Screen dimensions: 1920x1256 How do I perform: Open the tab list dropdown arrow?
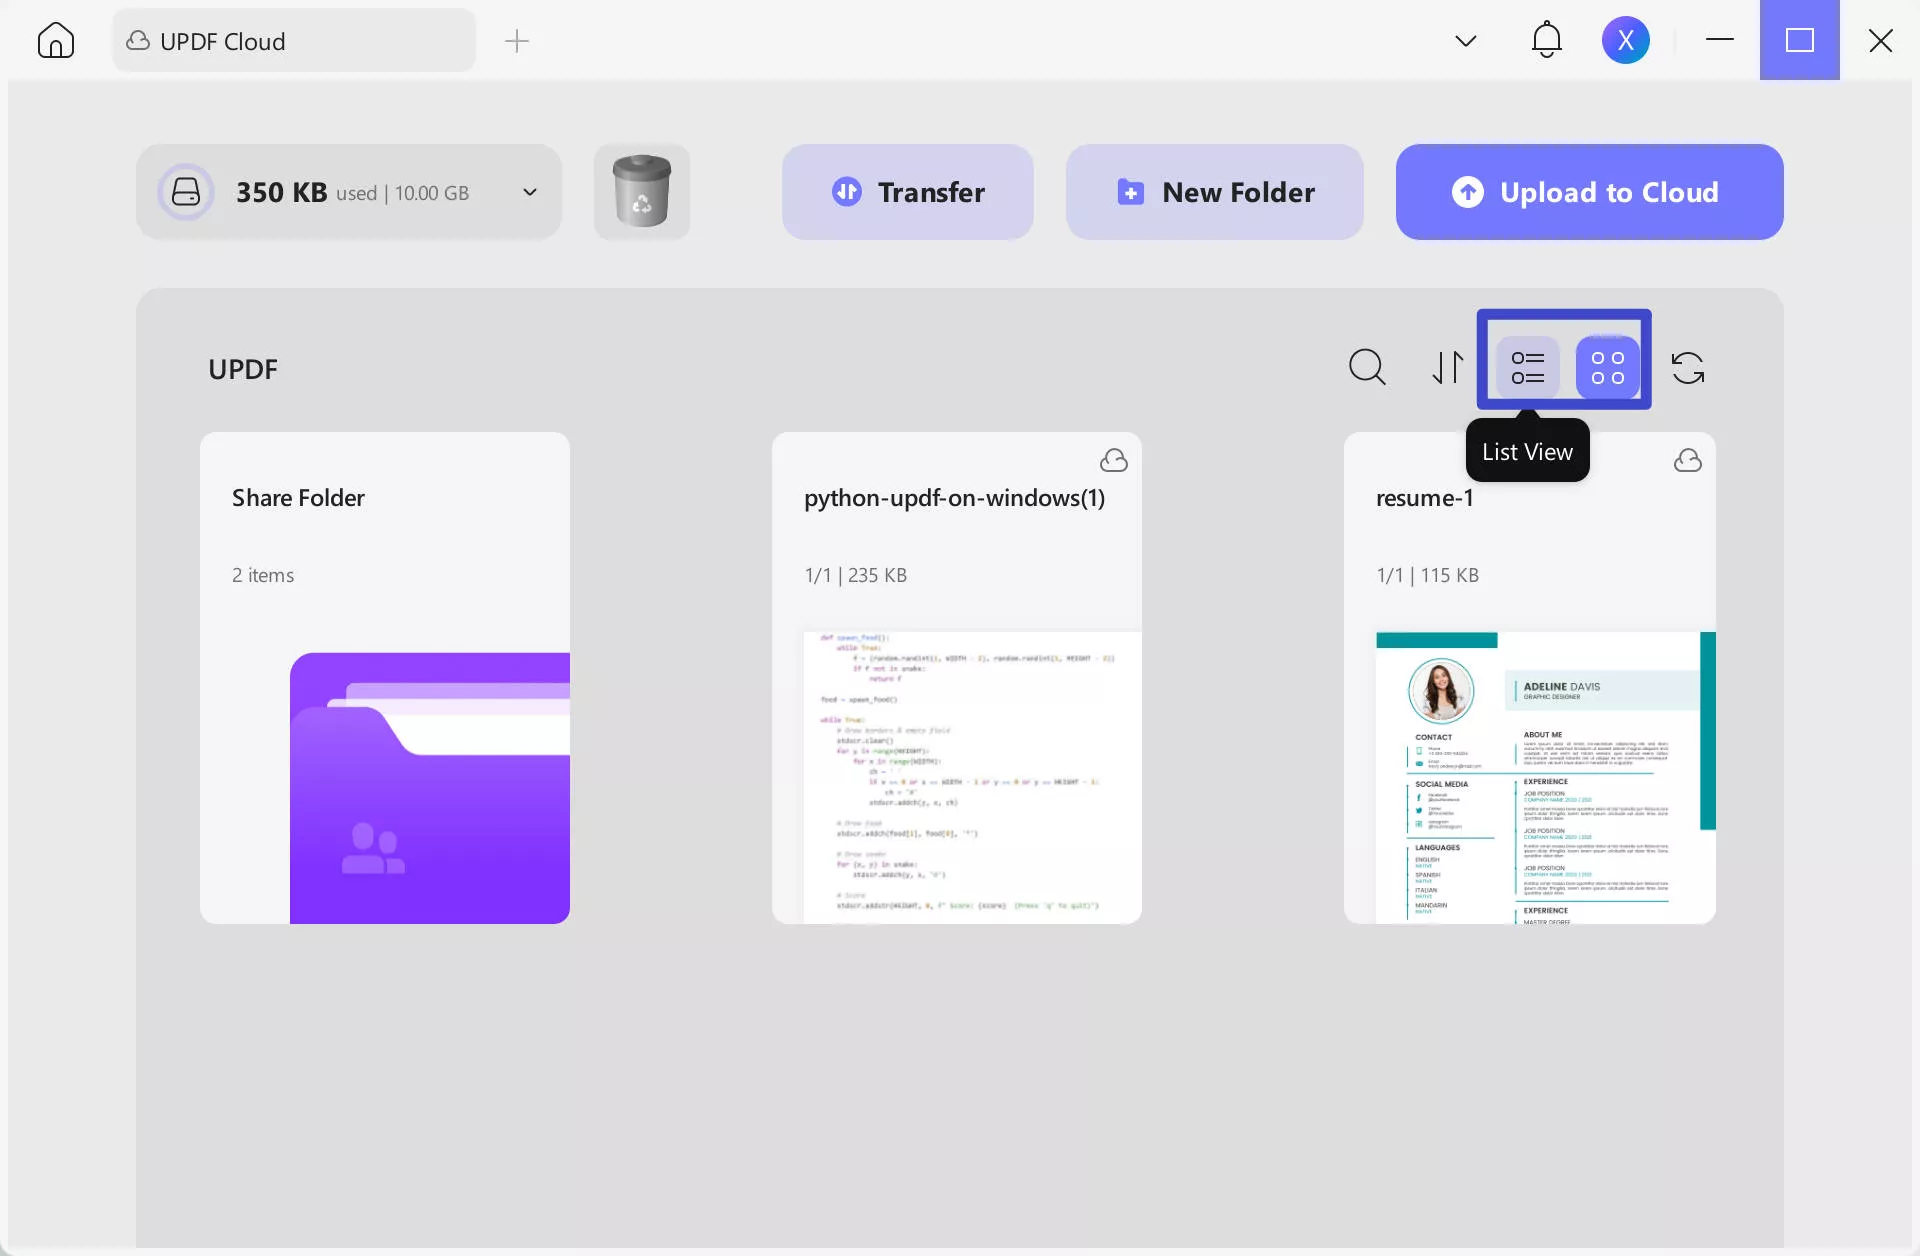(1466, 41)
